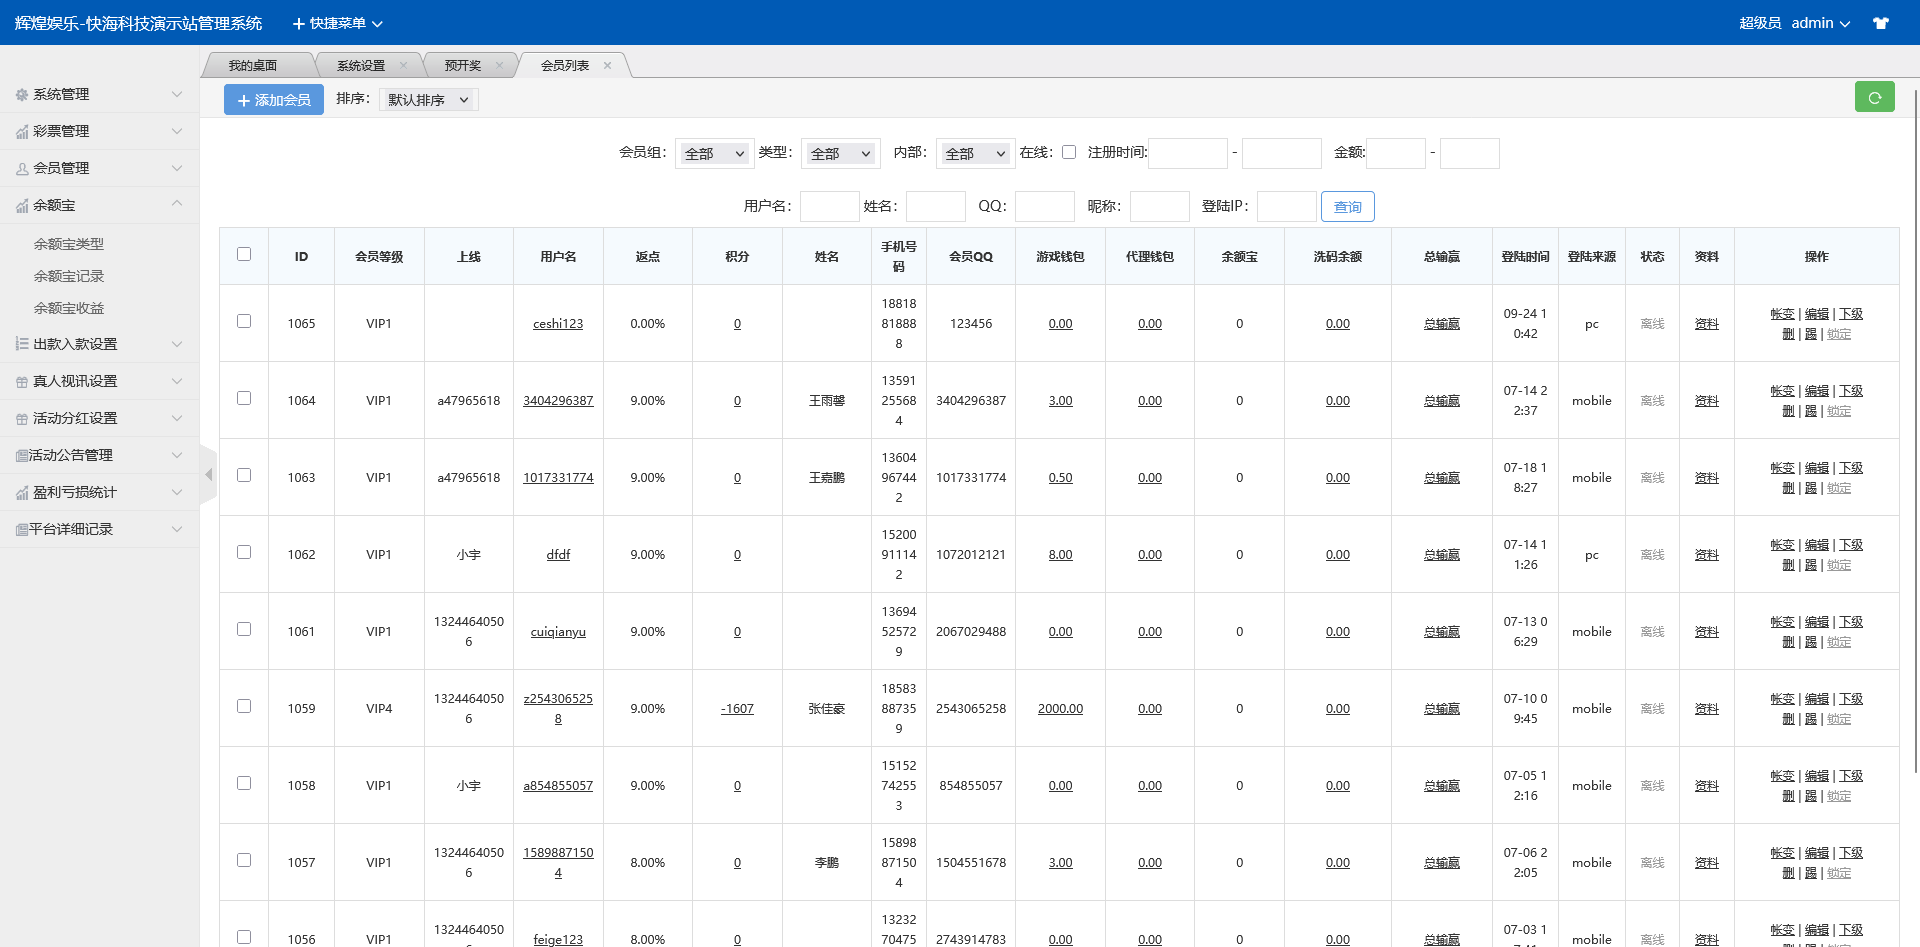The image size is (1920, 947).
Task: Open the 排序 default sort dropdown
Action: (428, 100)
